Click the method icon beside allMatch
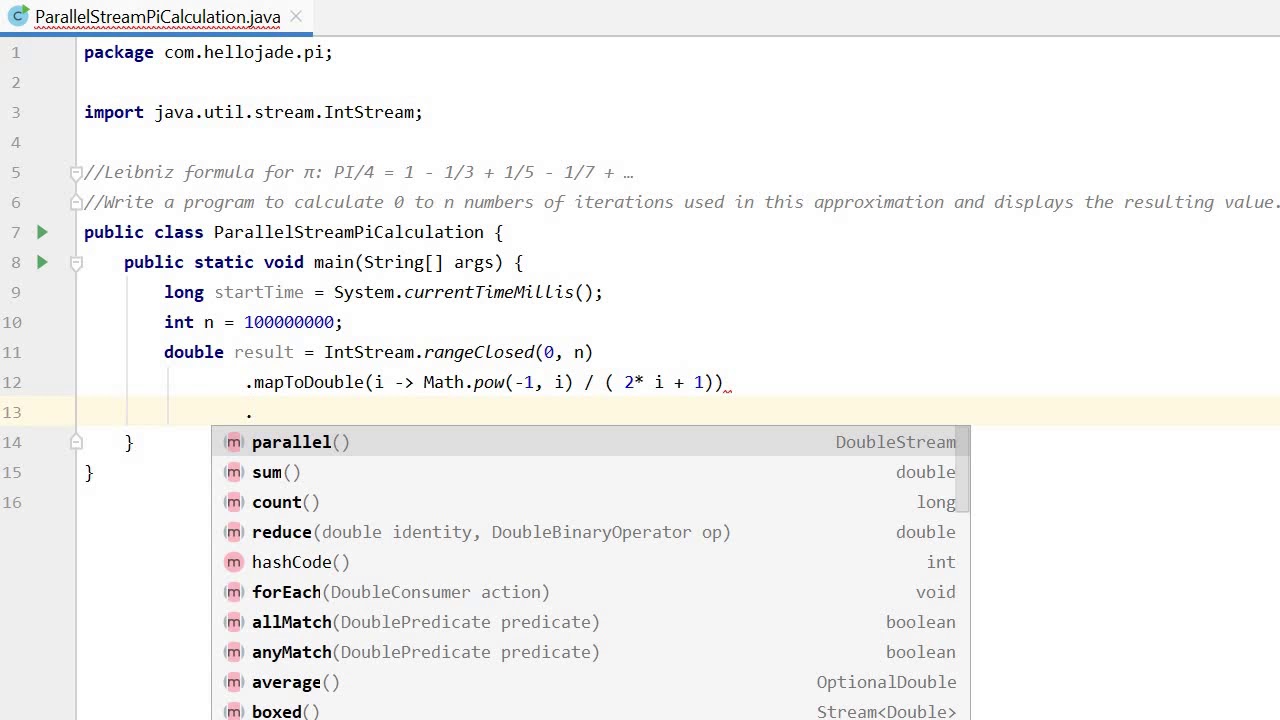This screenshot has width=1280, height=720. [234, 622]
